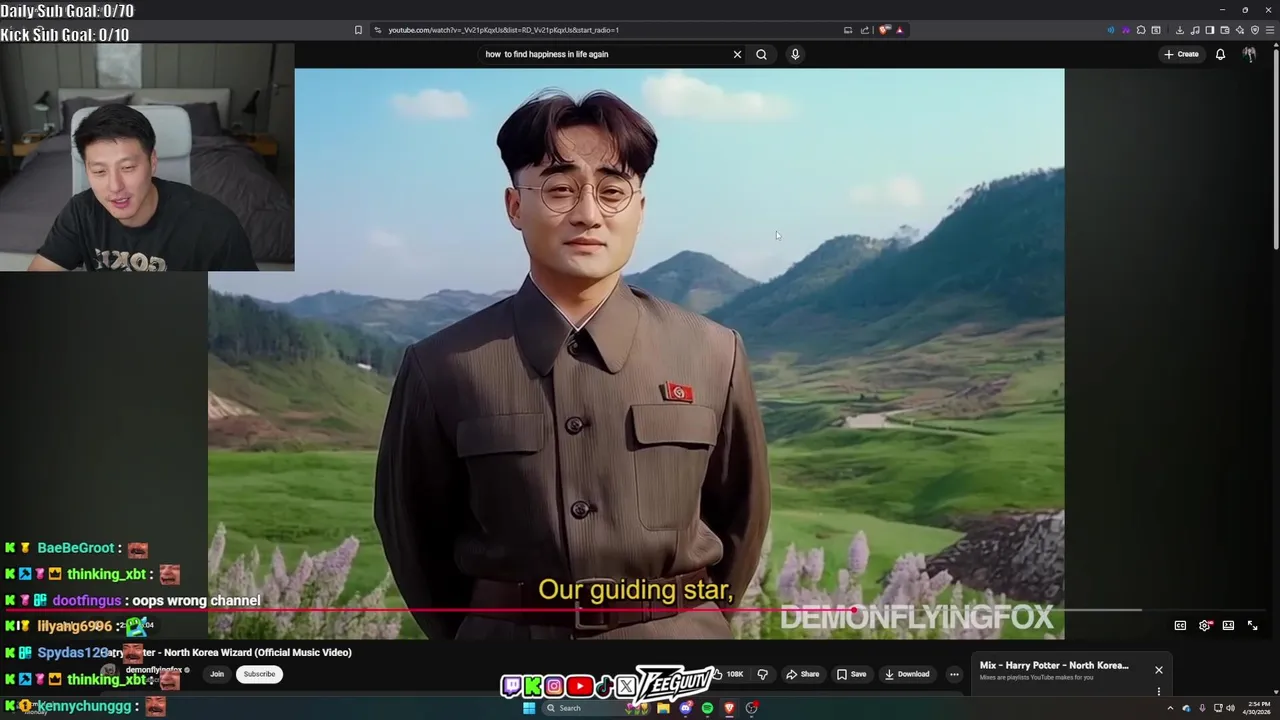Exit full screen with the player button
1280x720 pixels.
(1252, 625)
